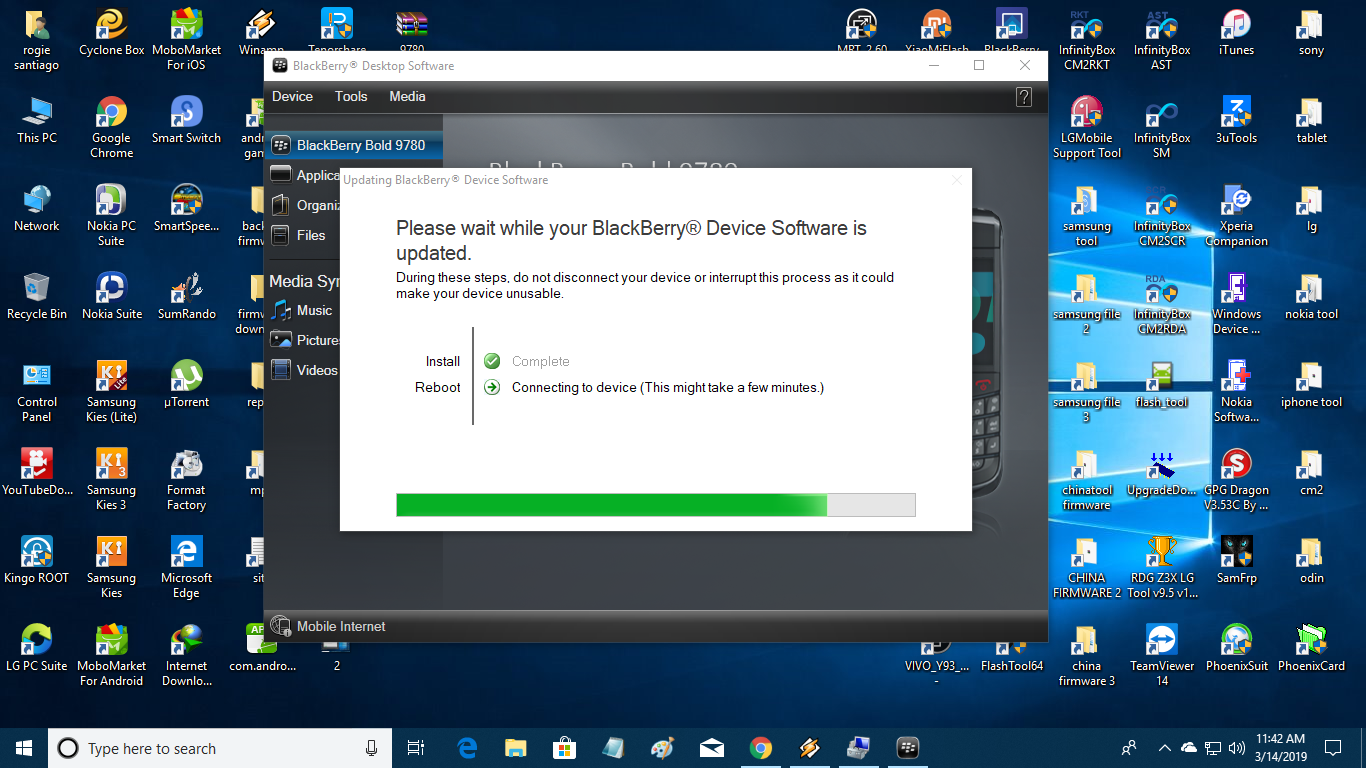Select InfinityBox CM2RKT desktop icon
The image size is (1366, 768).
point(1087,40)
